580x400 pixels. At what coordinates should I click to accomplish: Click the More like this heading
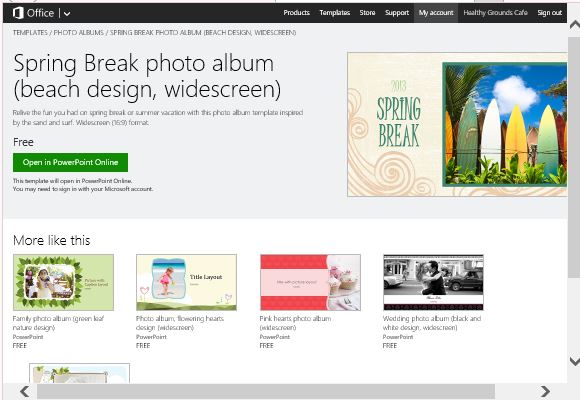(x=51, y=241)
